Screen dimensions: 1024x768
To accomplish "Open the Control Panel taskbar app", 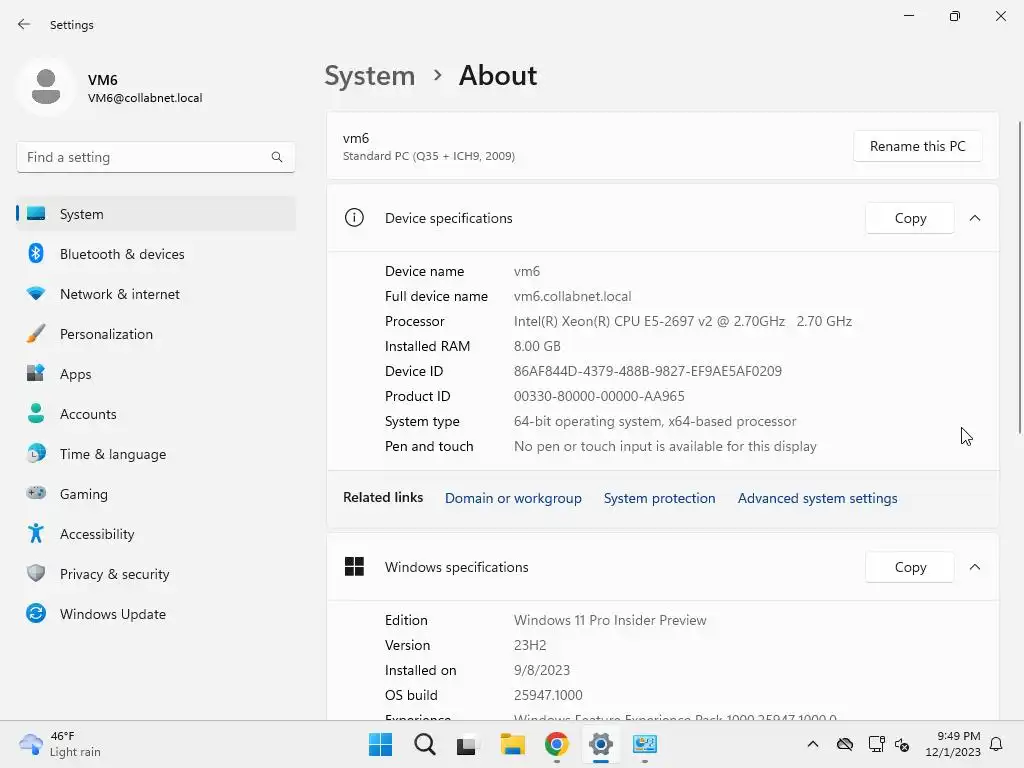I will (645, 744).
